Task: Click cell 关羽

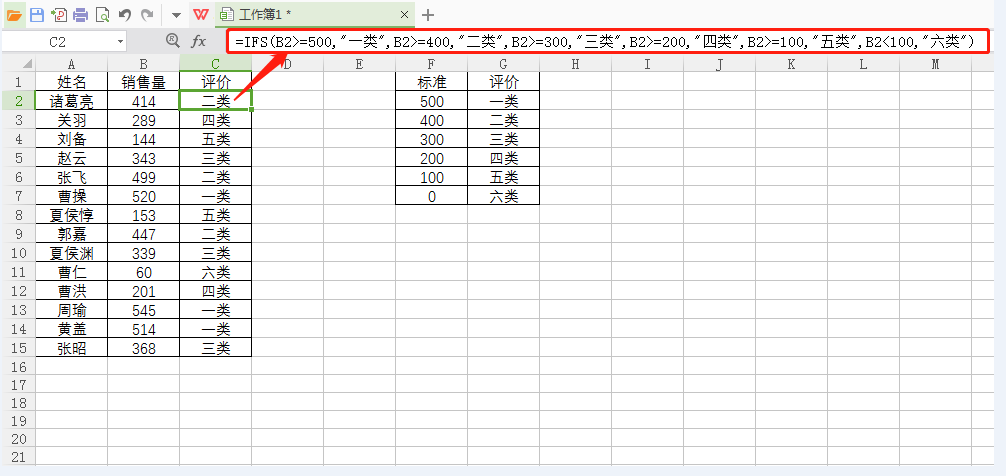Action: [x=71, y=120]
